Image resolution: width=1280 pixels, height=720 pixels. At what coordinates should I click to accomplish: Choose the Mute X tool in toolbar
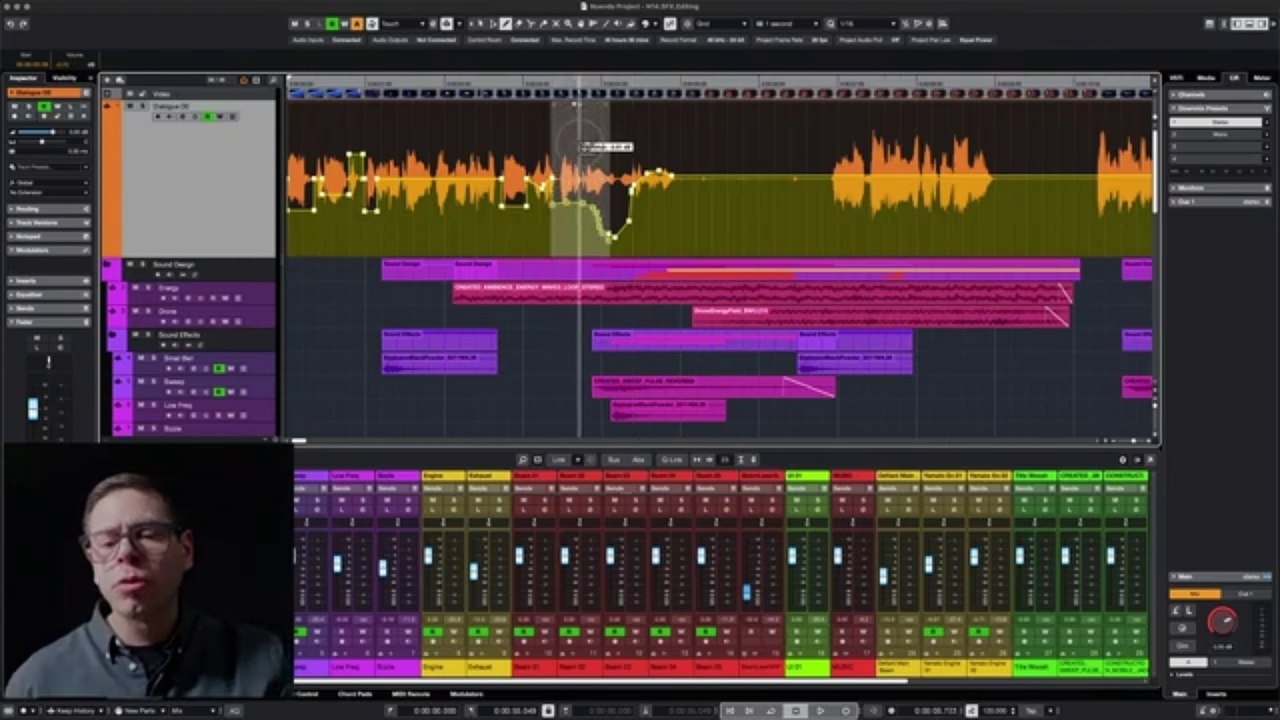pos(555,23)
